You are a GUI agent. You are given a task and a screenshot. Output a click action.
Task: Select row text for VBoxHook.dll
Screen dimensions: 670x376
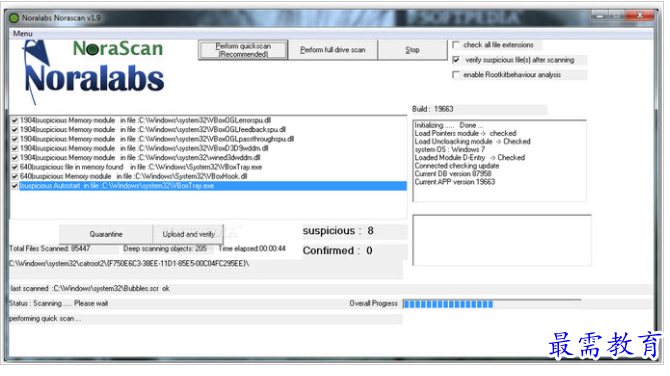tap(134, 177)
